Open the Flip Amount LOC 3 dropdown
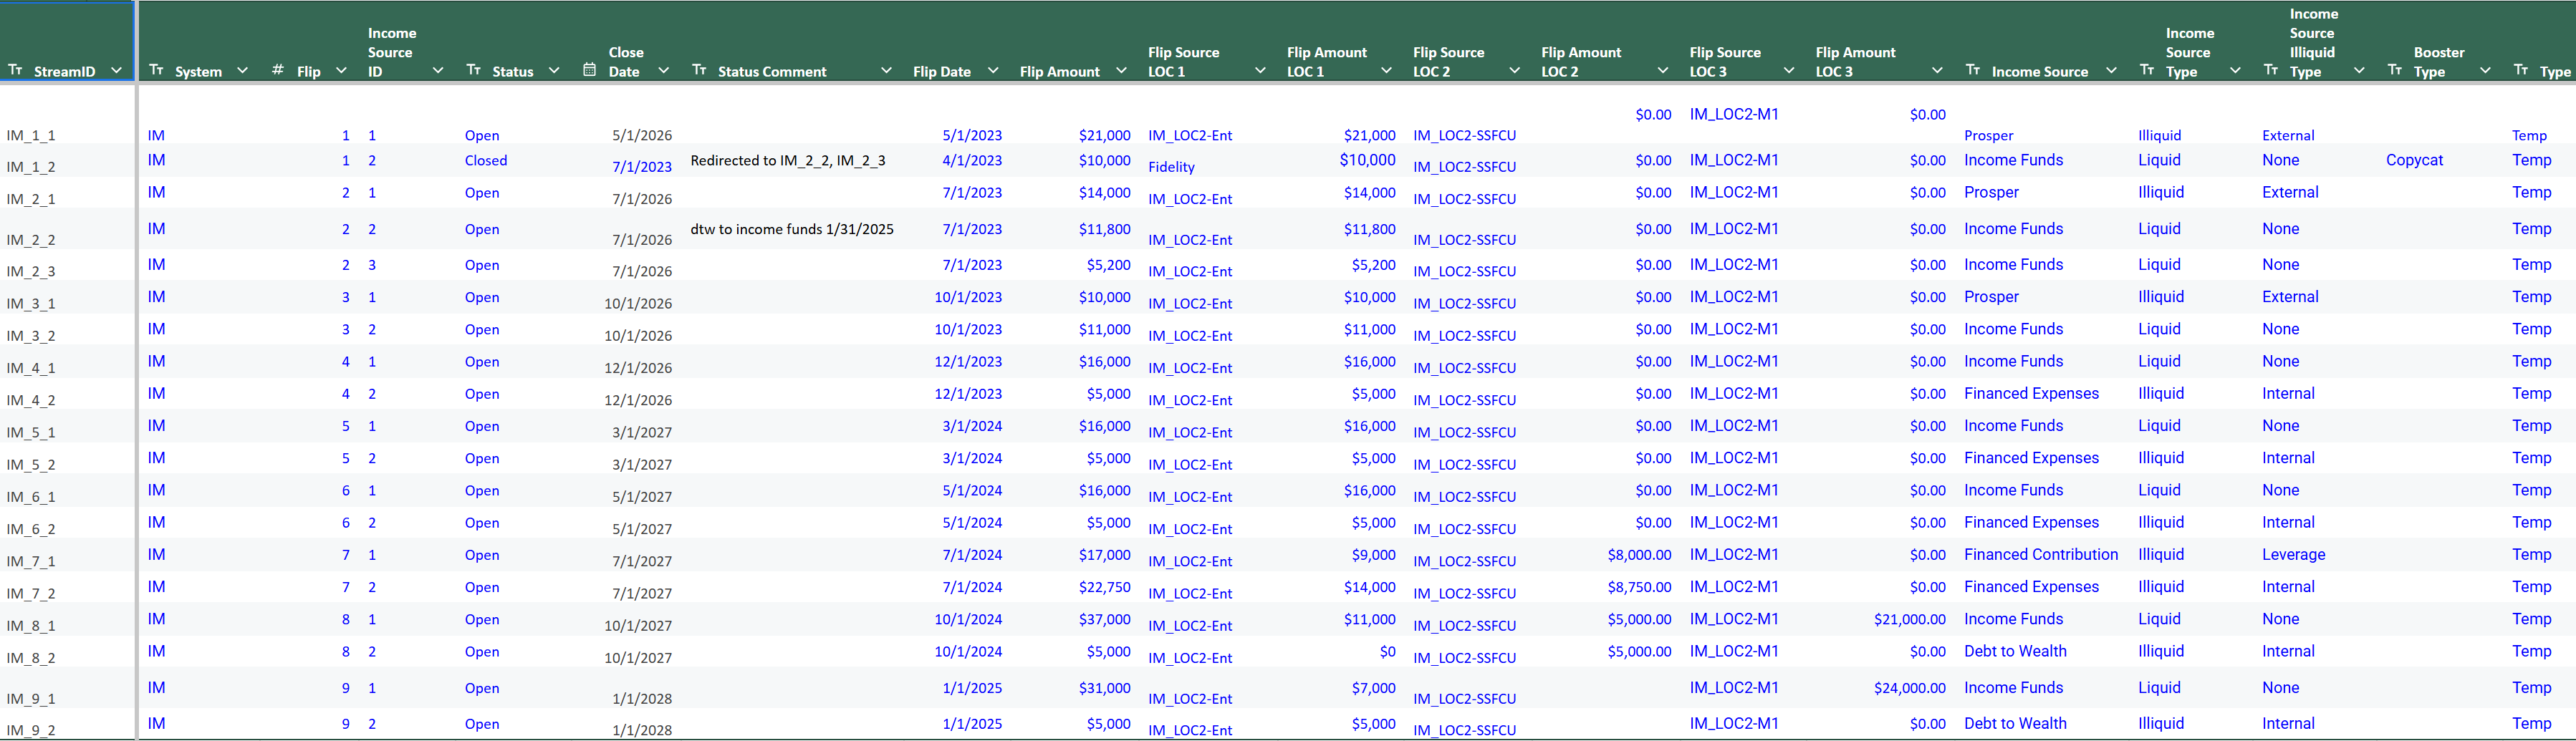Screen dimensions: 2576x741 (1937, 71)
